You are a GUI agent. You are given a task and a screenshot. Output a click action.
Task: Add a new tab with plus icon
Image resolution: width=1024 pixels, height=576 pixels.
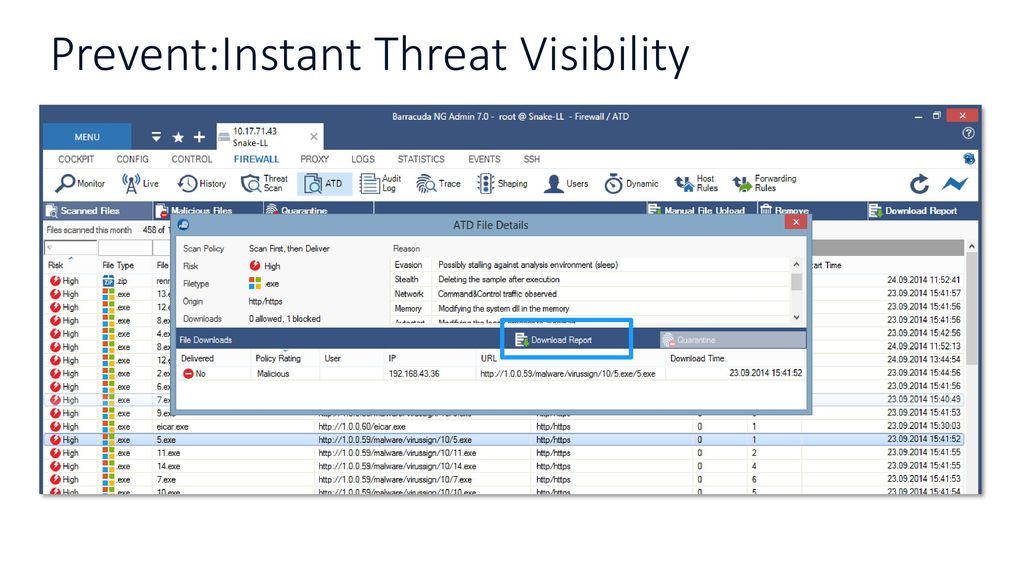(x=199, y=137)
